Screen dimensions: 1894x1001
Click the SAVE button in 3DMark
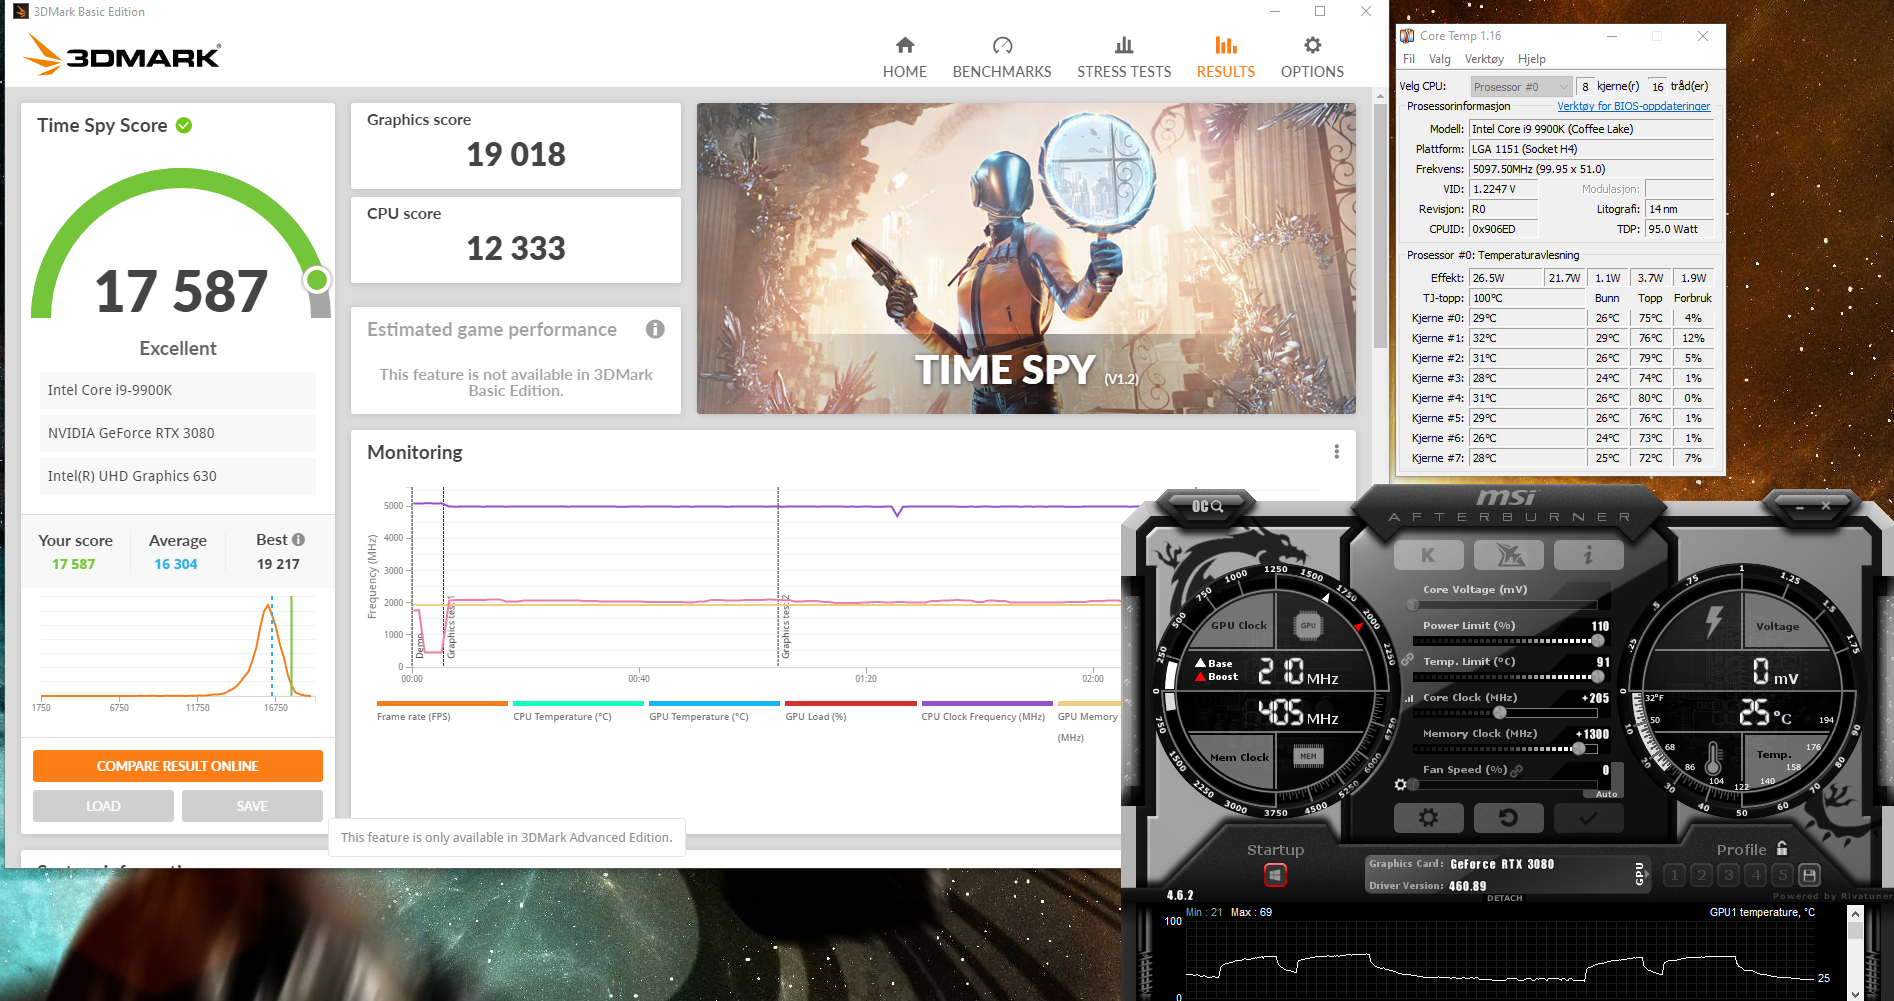(x=252, y=806)
